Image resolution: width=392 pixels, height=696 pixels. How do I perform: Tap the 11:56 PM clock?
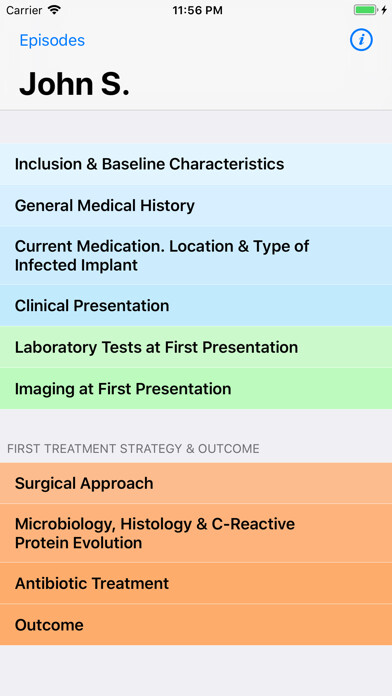coord(198,10)
